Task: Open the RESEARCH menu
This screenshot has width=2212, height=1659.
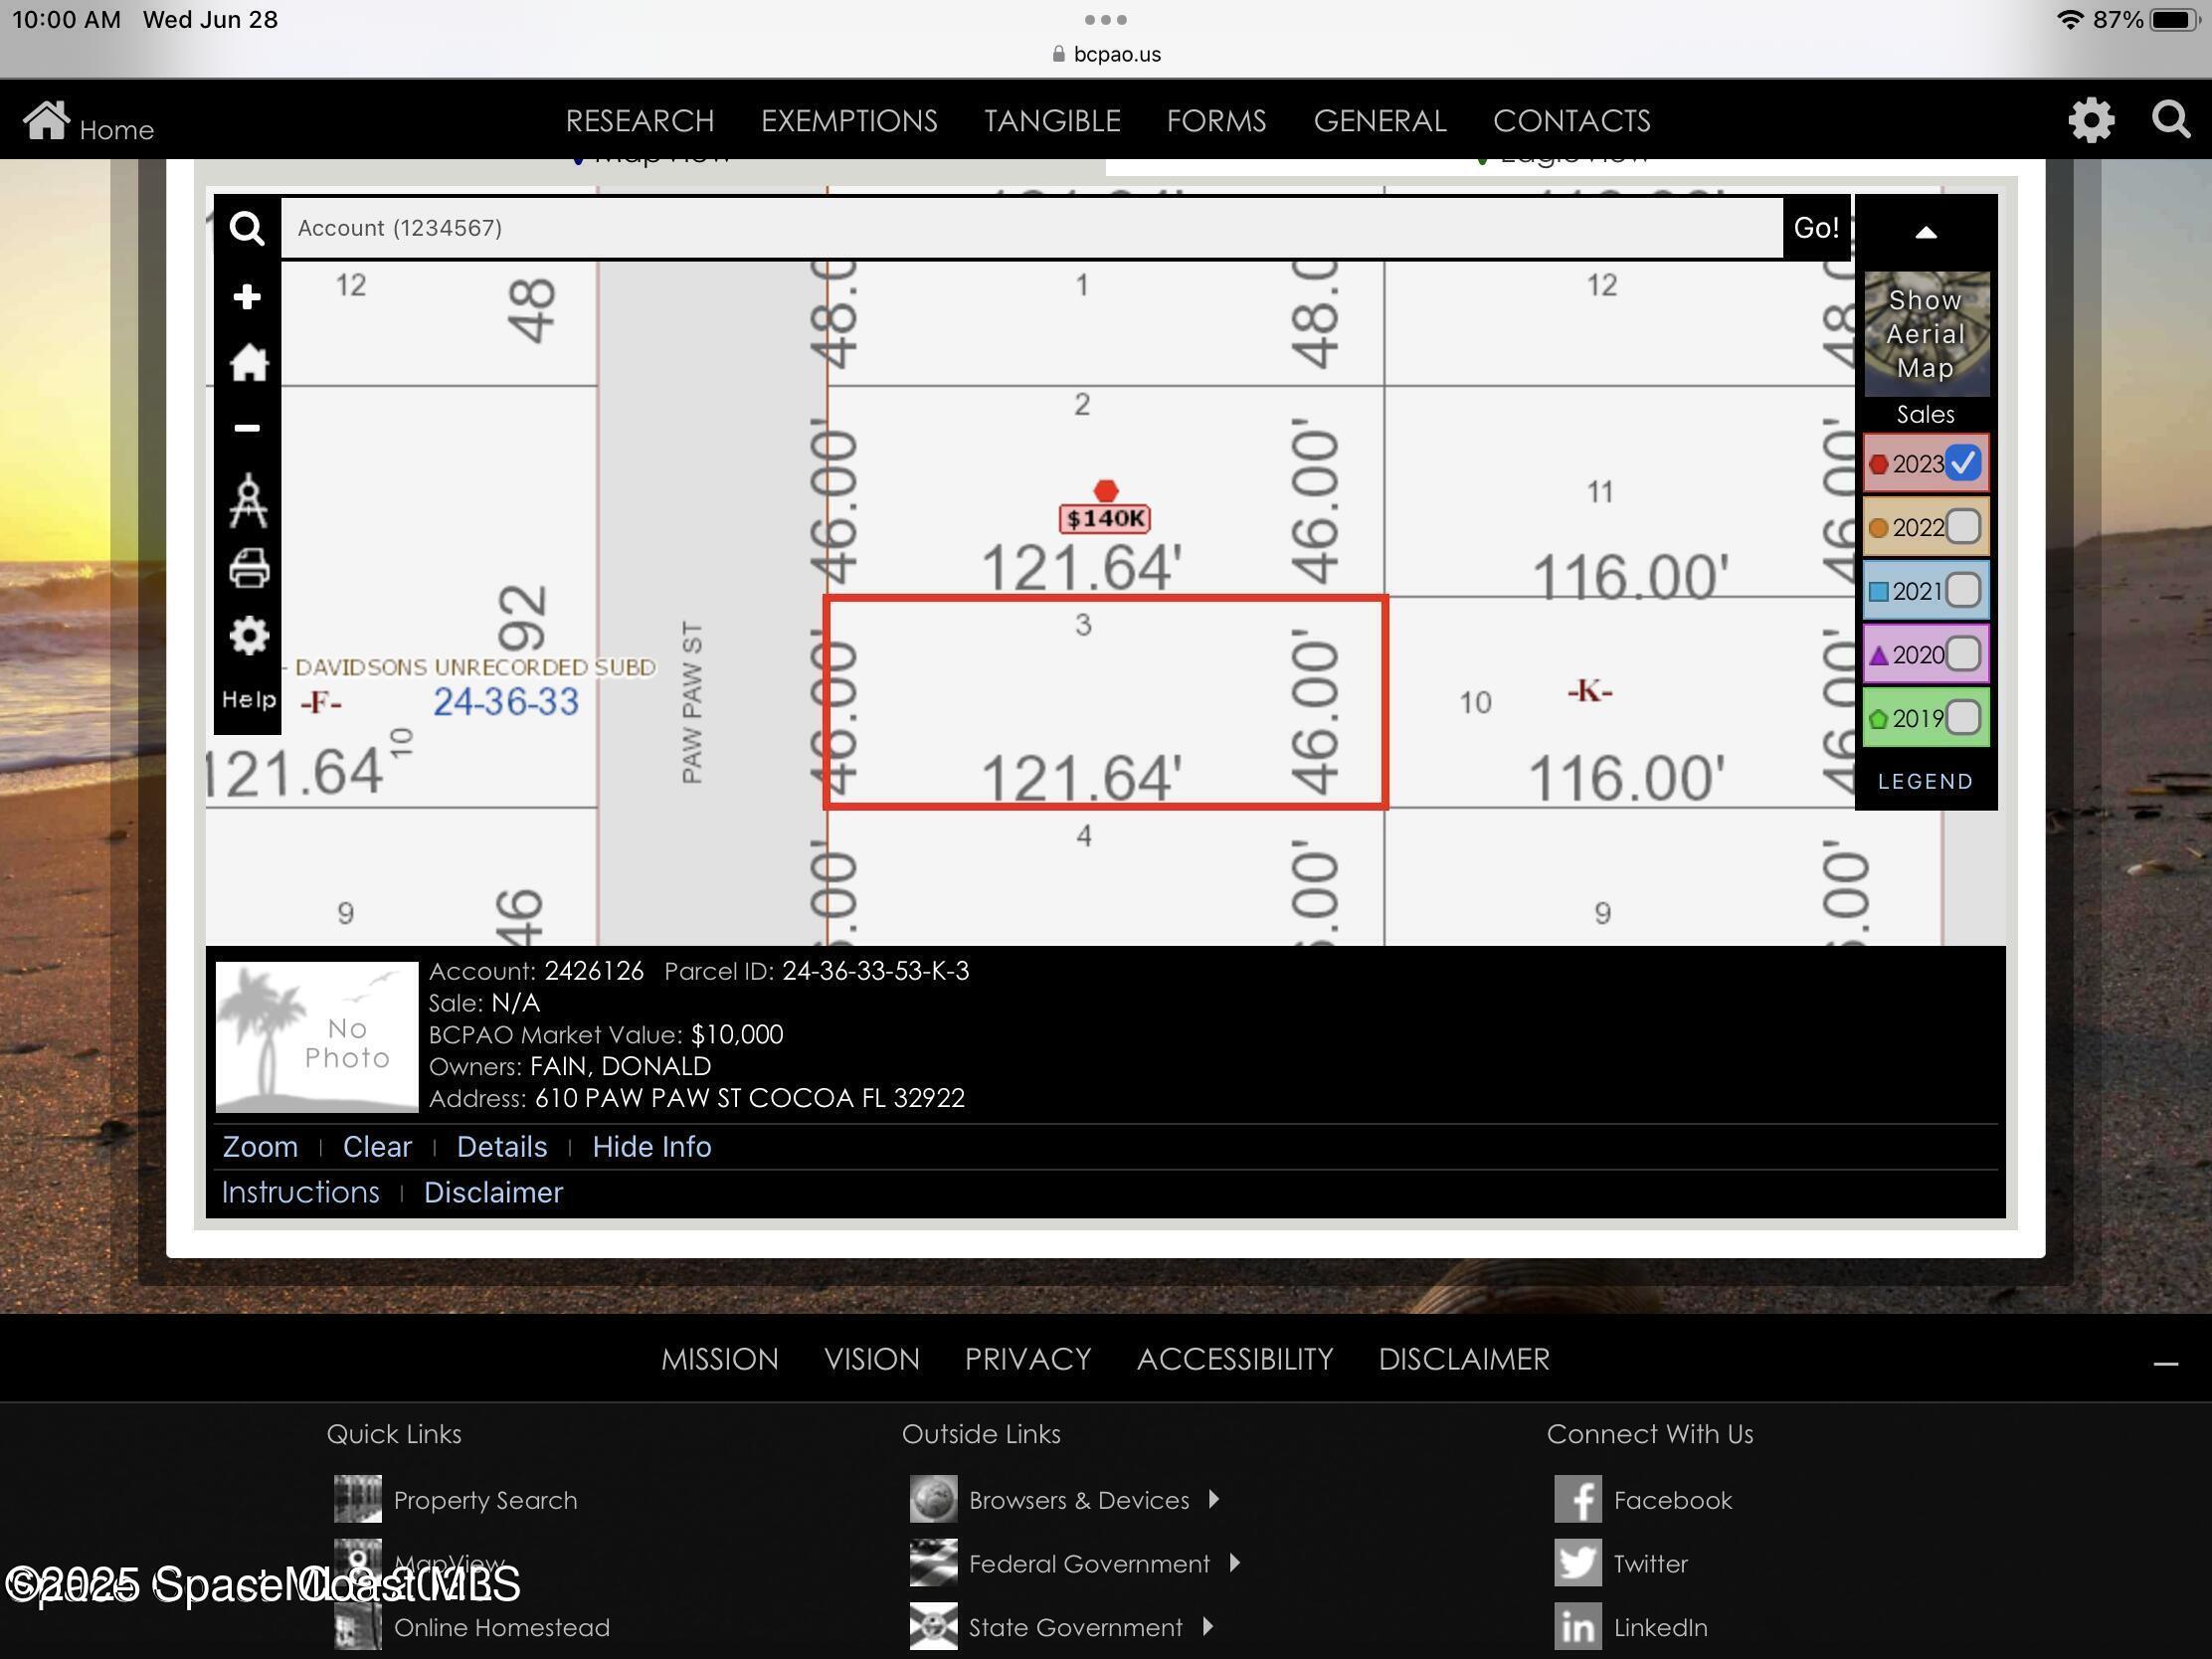Action: [x=639, y=121]
